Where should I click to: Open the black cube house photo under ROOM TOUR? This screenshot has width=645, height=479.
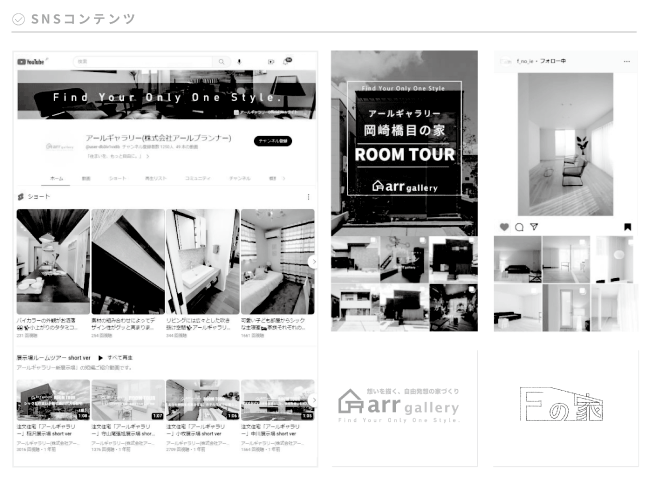tap(453, 259)
